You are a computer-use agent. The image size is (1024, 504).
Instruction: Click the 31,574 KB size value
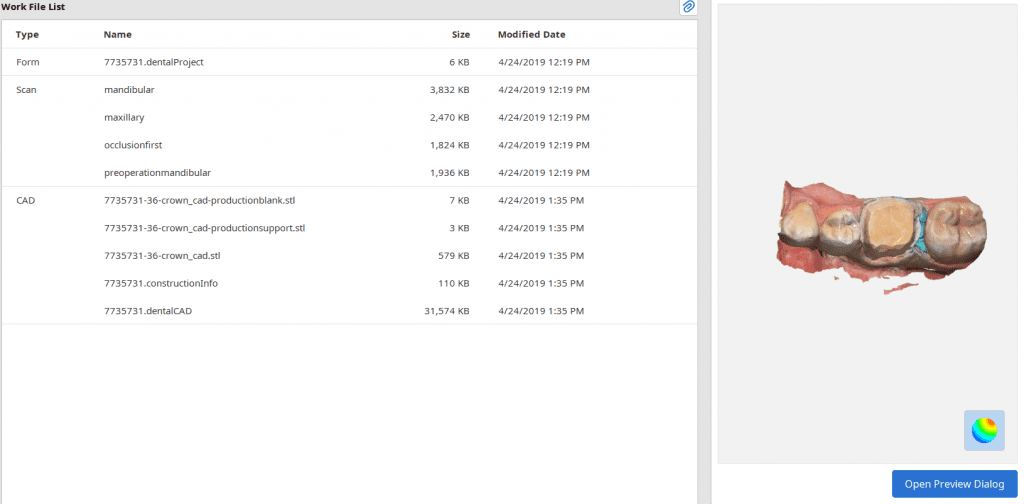click(x=447, y=311)
